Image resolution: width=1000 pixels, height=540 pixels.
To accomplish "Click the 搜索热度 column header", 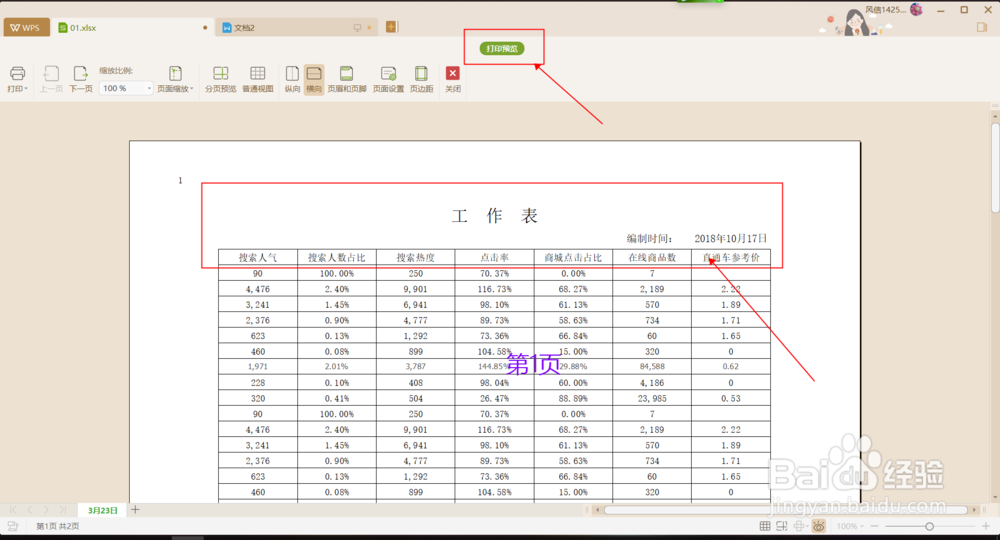I will click(415, 258).
